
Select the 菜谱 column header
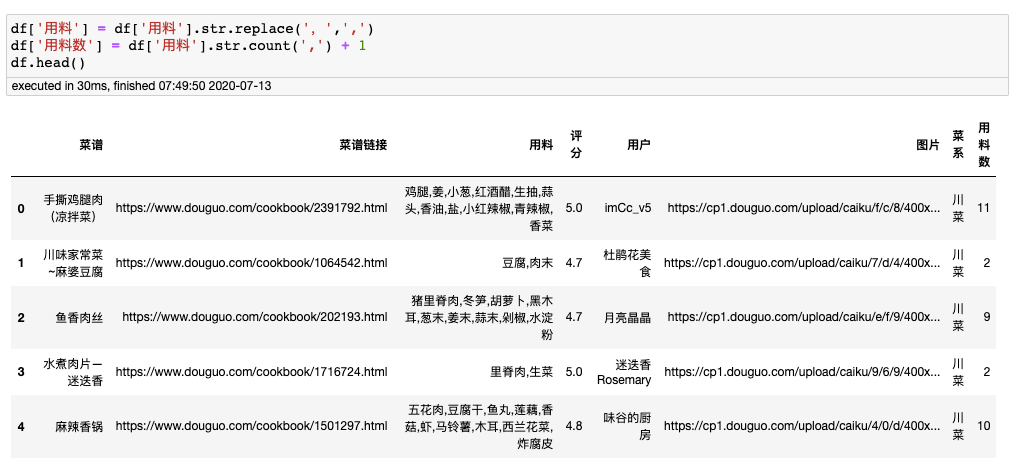[x=90, y=145]
